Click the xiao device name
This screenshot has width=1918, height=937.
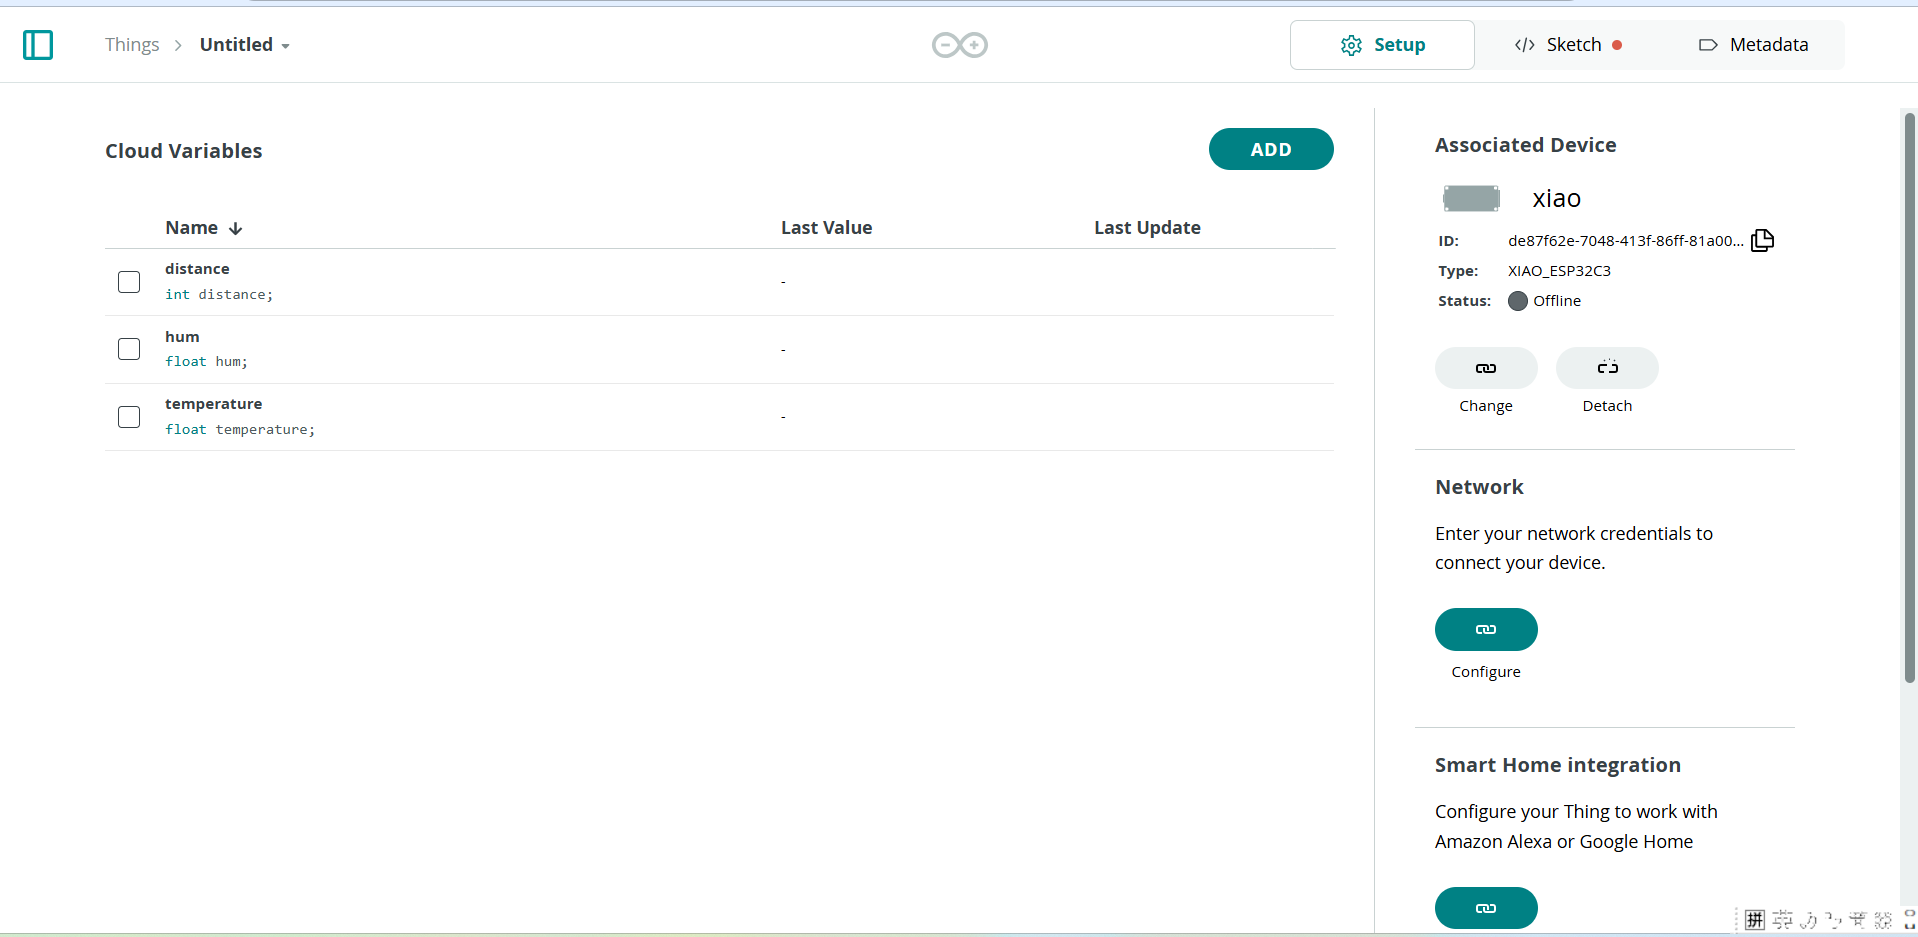[1556, 198]
